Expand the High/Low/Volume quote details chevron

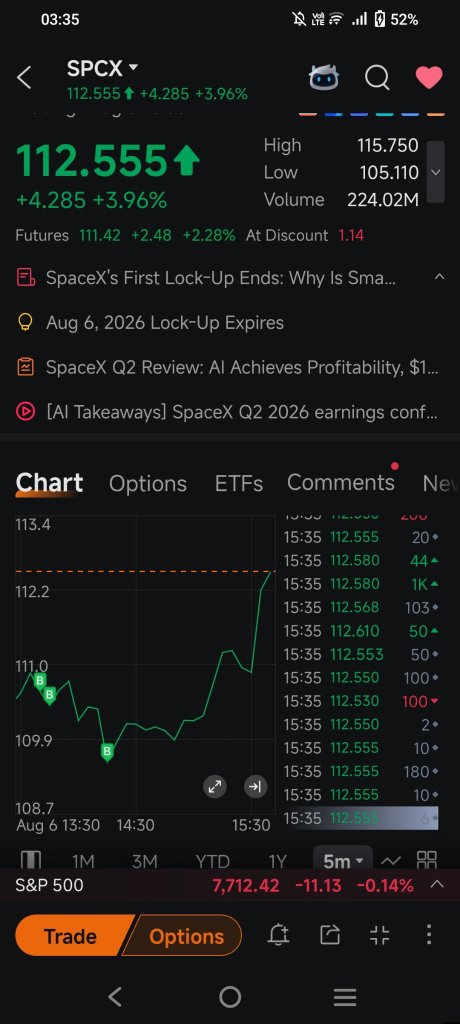(x=436, y=172)
